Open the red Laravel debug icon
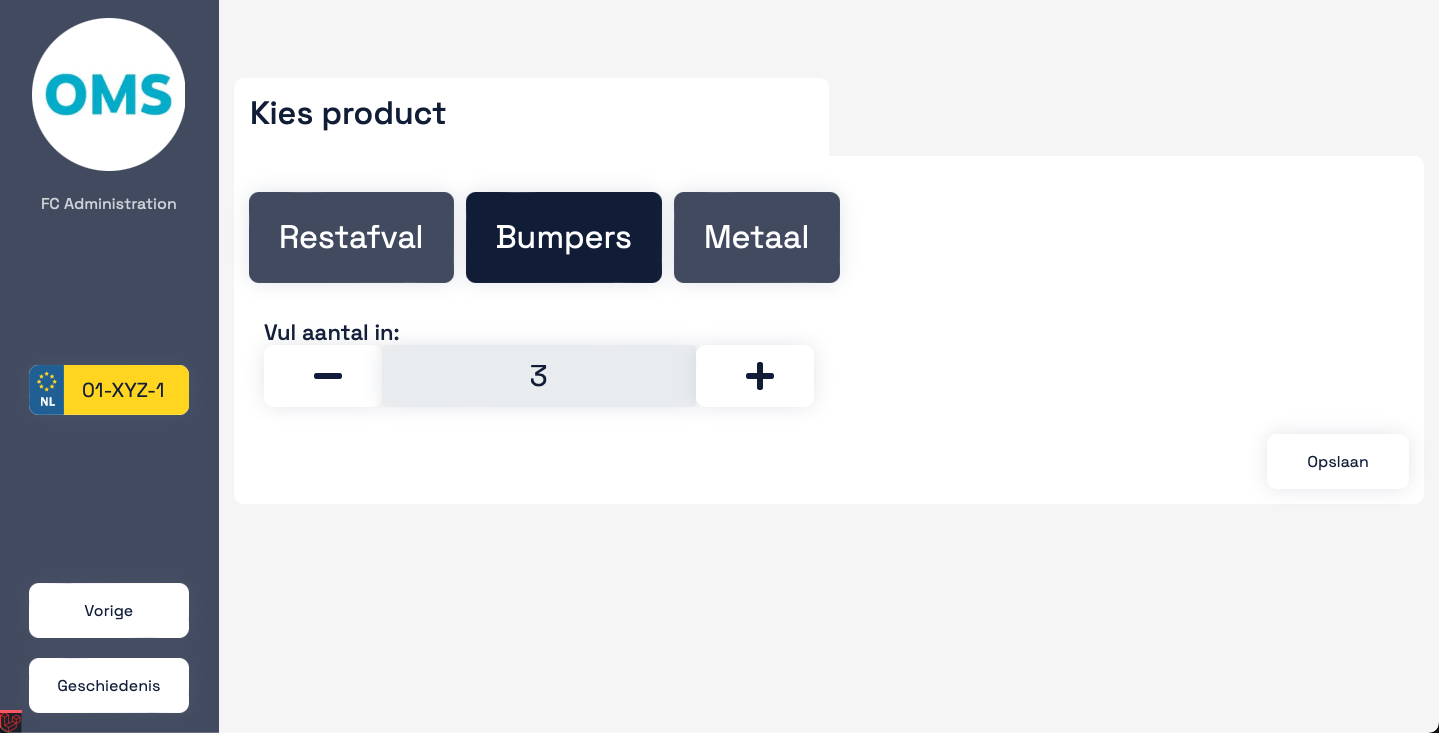This screenshot has width=1439, height=733. click(11, 721)
